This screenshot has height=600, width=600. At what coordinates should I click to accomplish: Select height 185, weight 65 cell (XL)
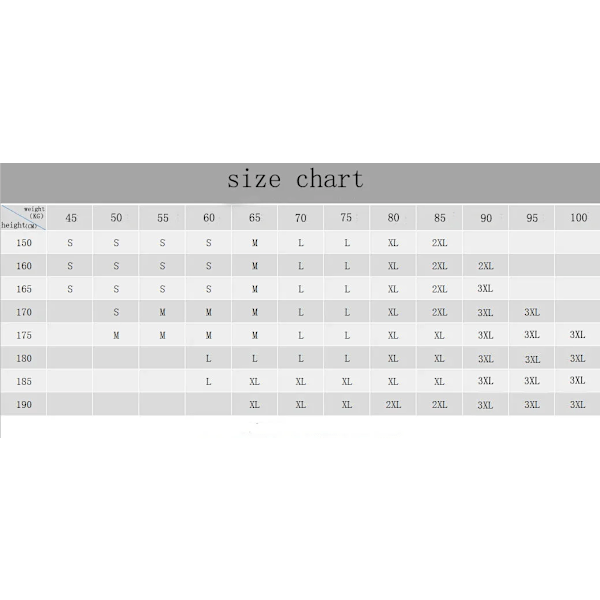click(x=255, y=381)
